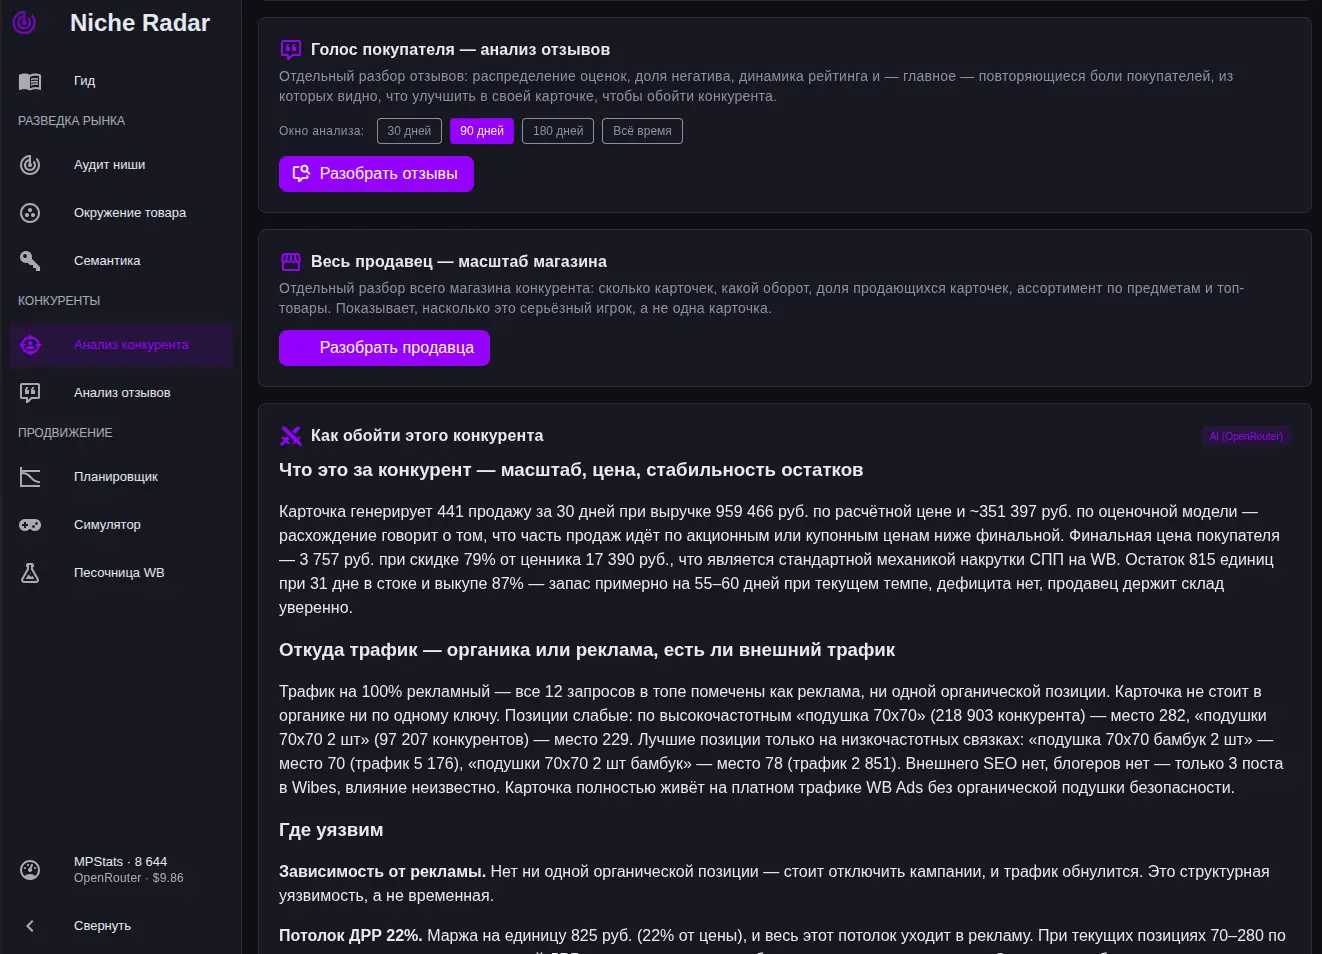Screen dimensions: 1322x954
Task: Click the Разобрать отзывы button
Action: click(x=376, y=173)
